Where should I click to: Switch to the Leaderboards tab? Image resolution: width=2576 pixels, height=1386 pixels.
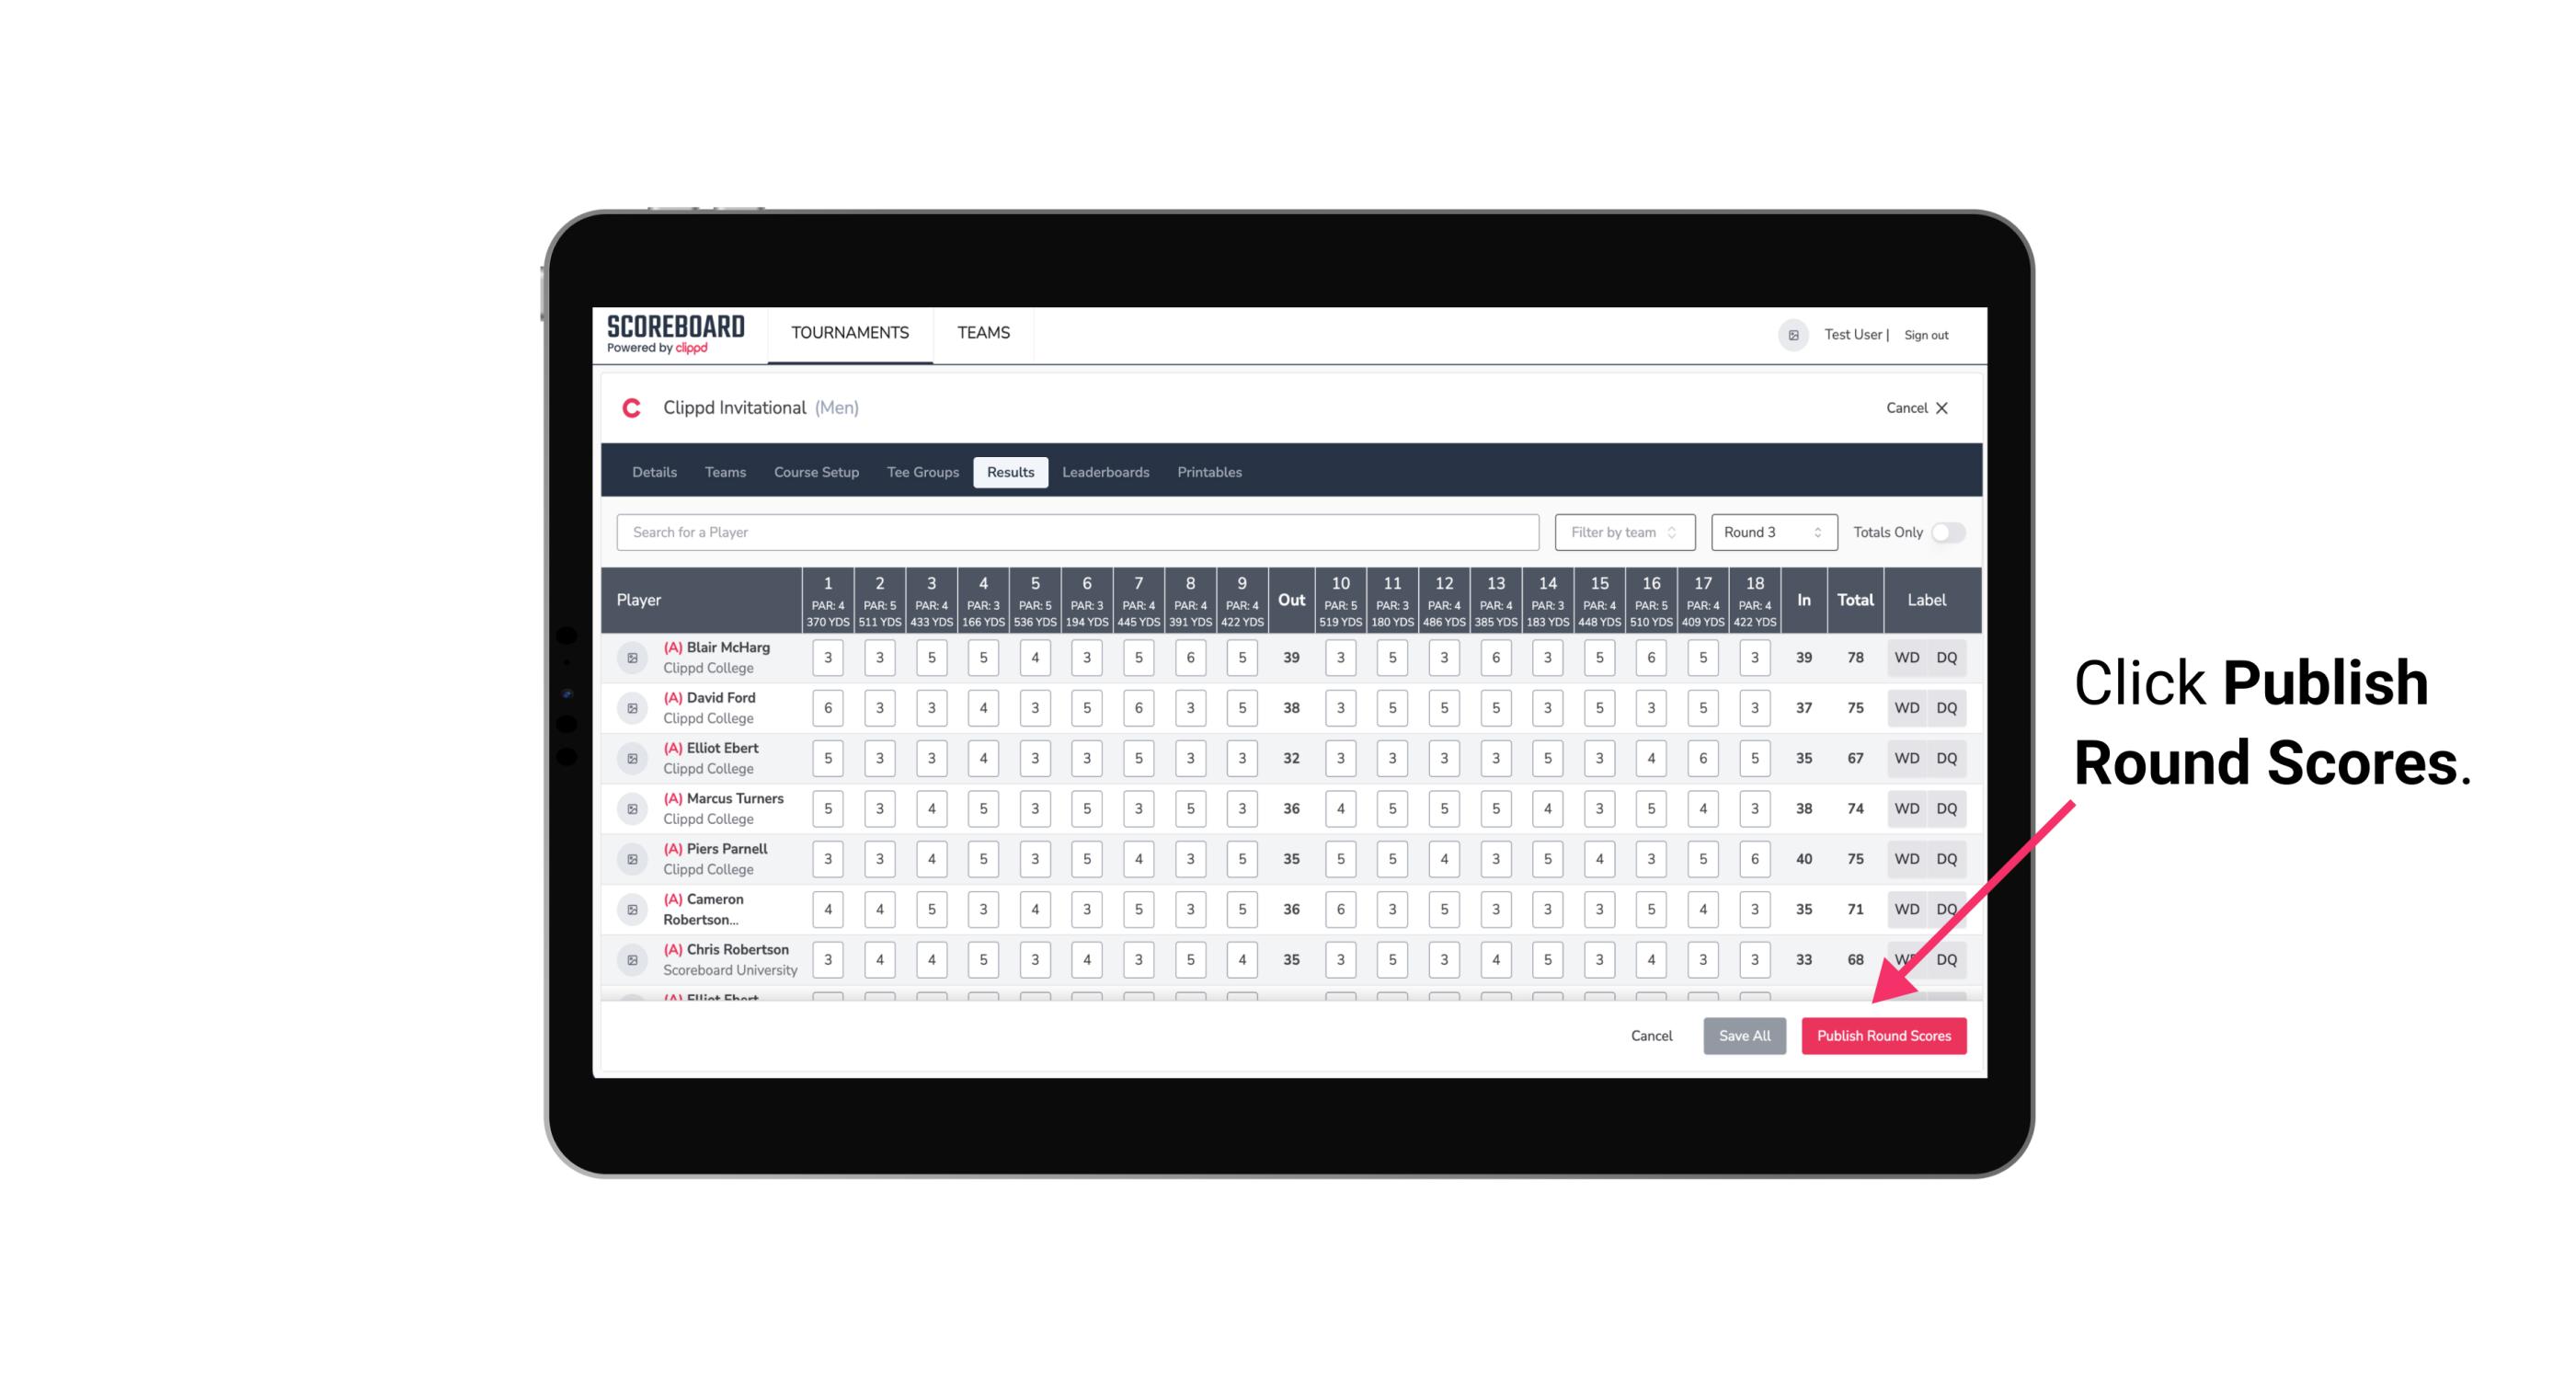pos(1104,473)
